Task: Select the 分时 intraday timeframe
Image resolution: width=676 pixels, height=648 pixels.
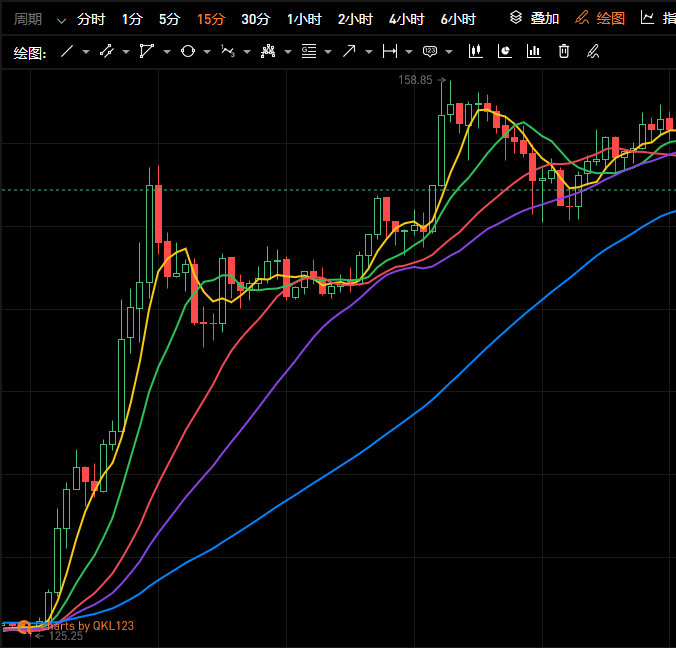Action: coord(90,19)
